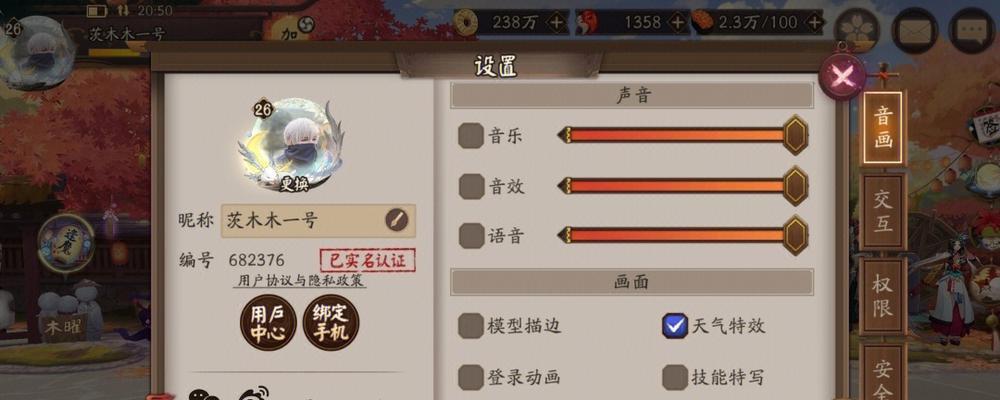Edit nickname with the pencil icon

pos(396,220)
